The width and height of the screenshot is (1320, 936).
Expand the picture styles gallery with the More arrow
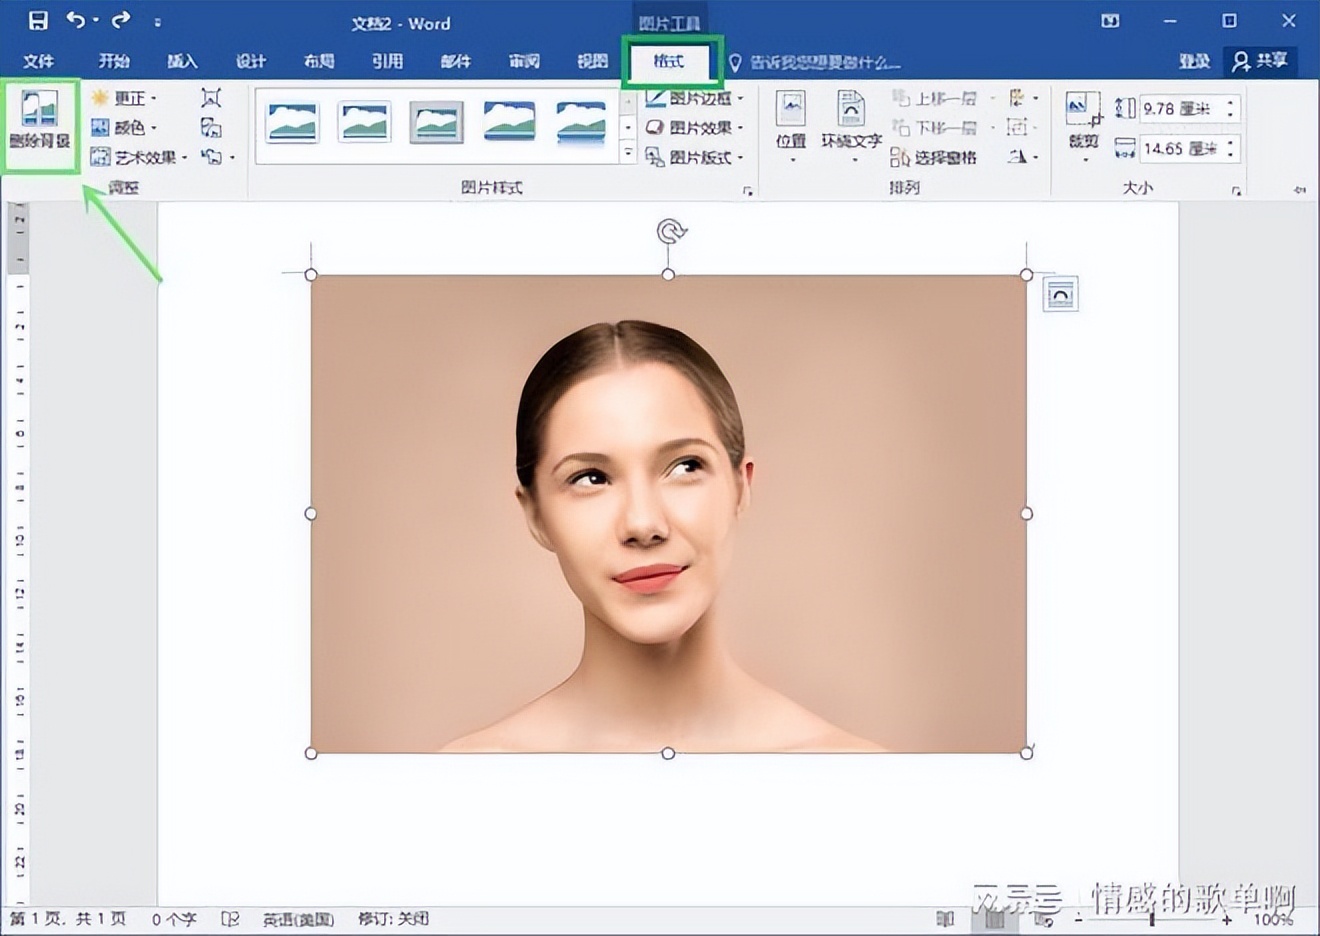point(628,152)
